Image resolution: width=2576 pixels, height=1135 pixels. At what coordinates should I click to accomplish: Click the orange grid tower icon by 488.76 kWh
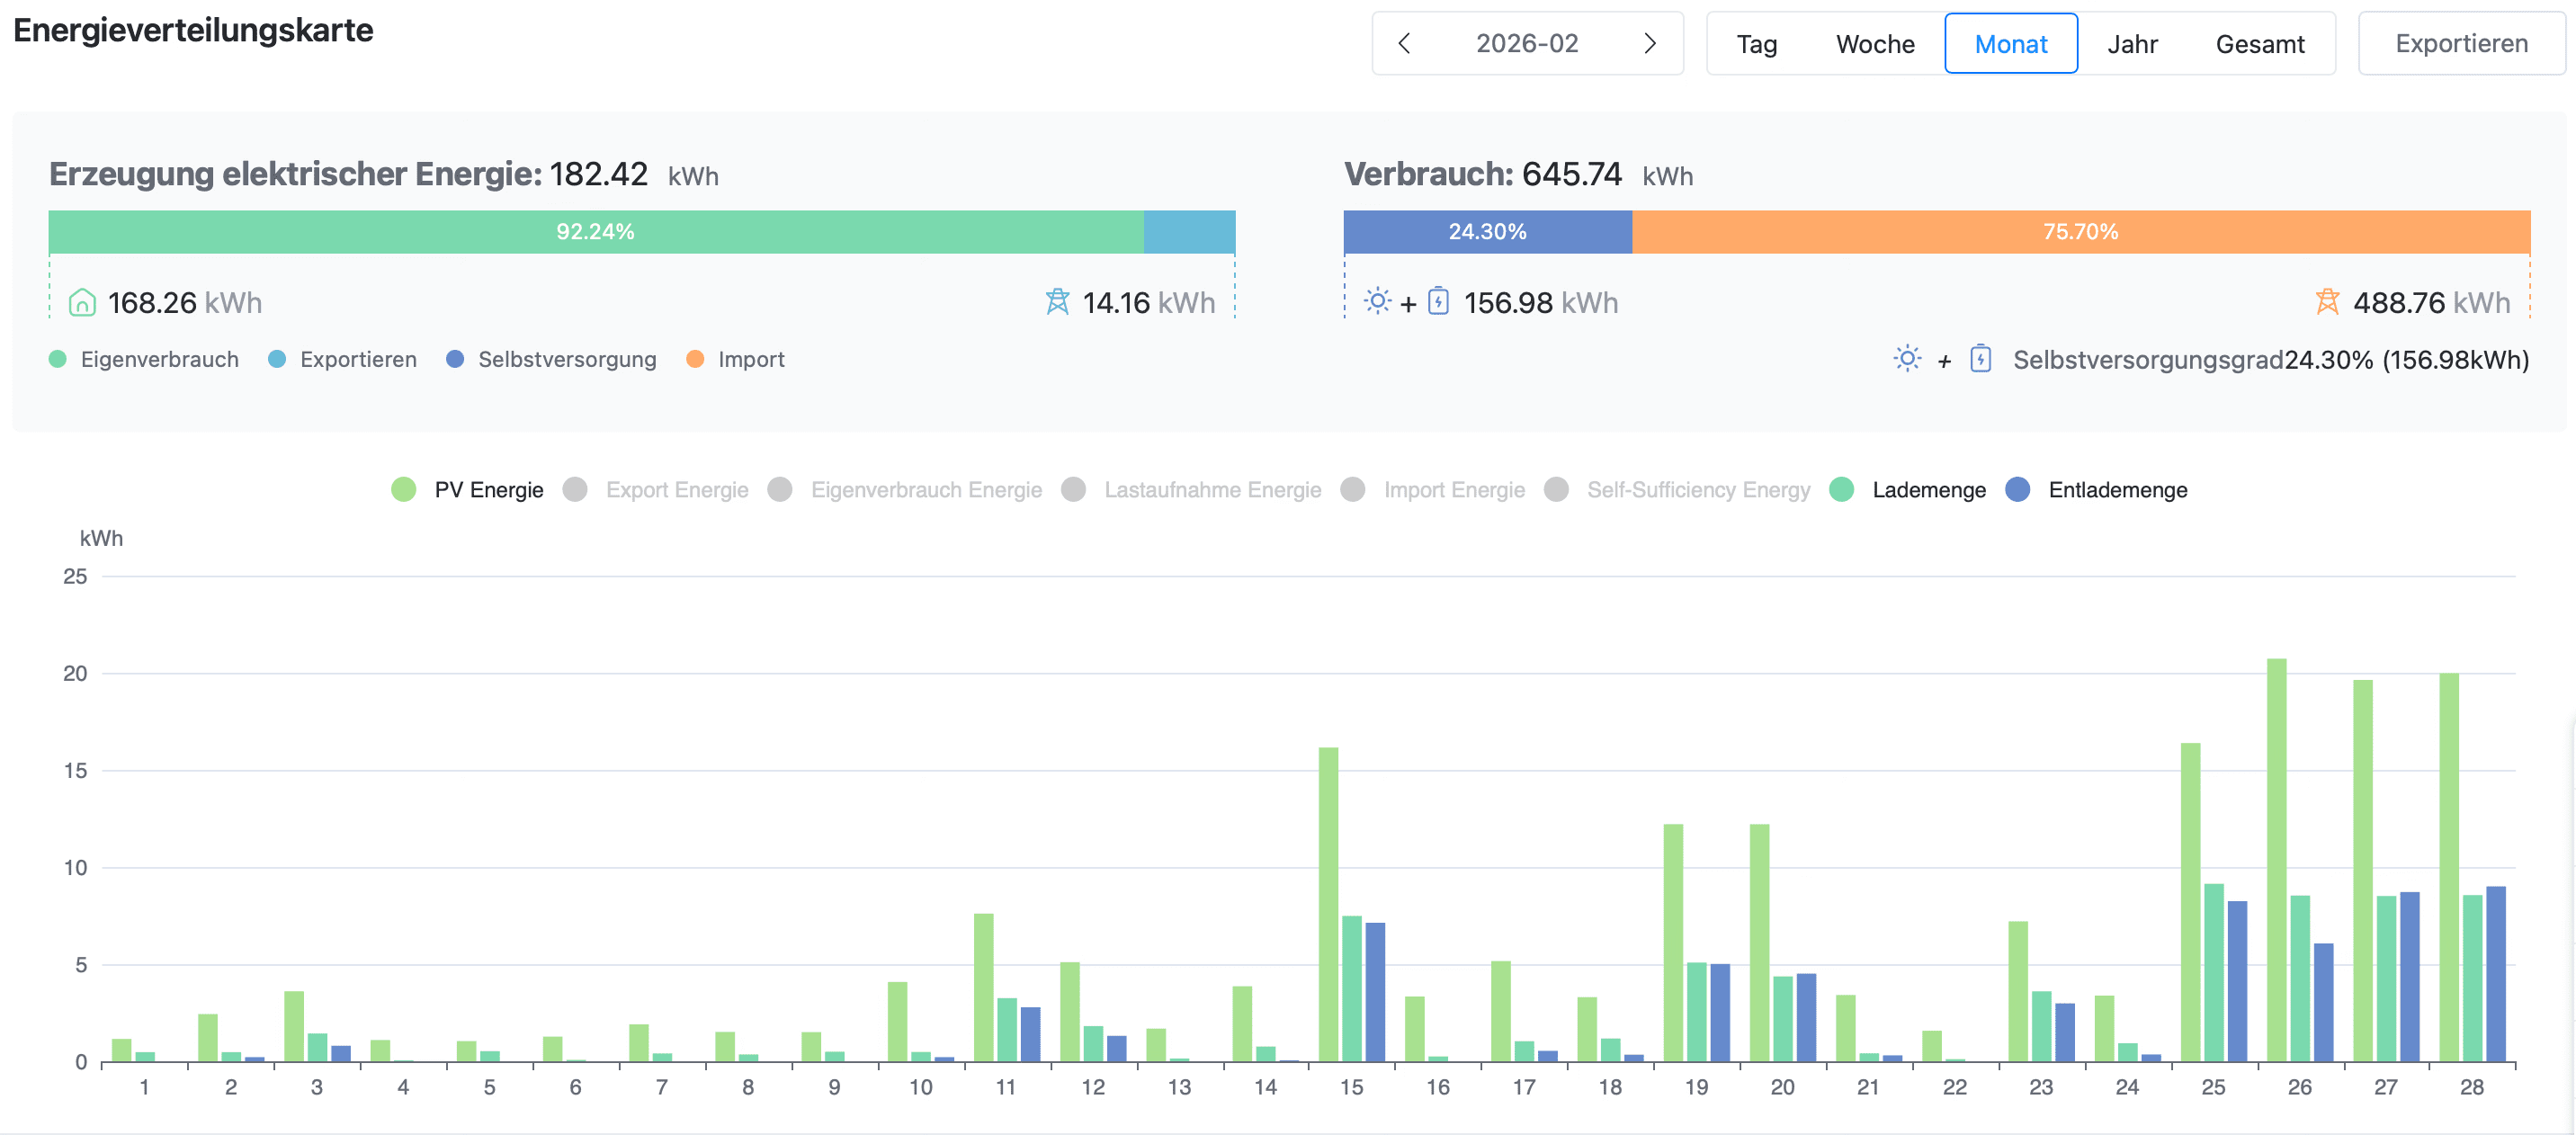[2327, 302]
